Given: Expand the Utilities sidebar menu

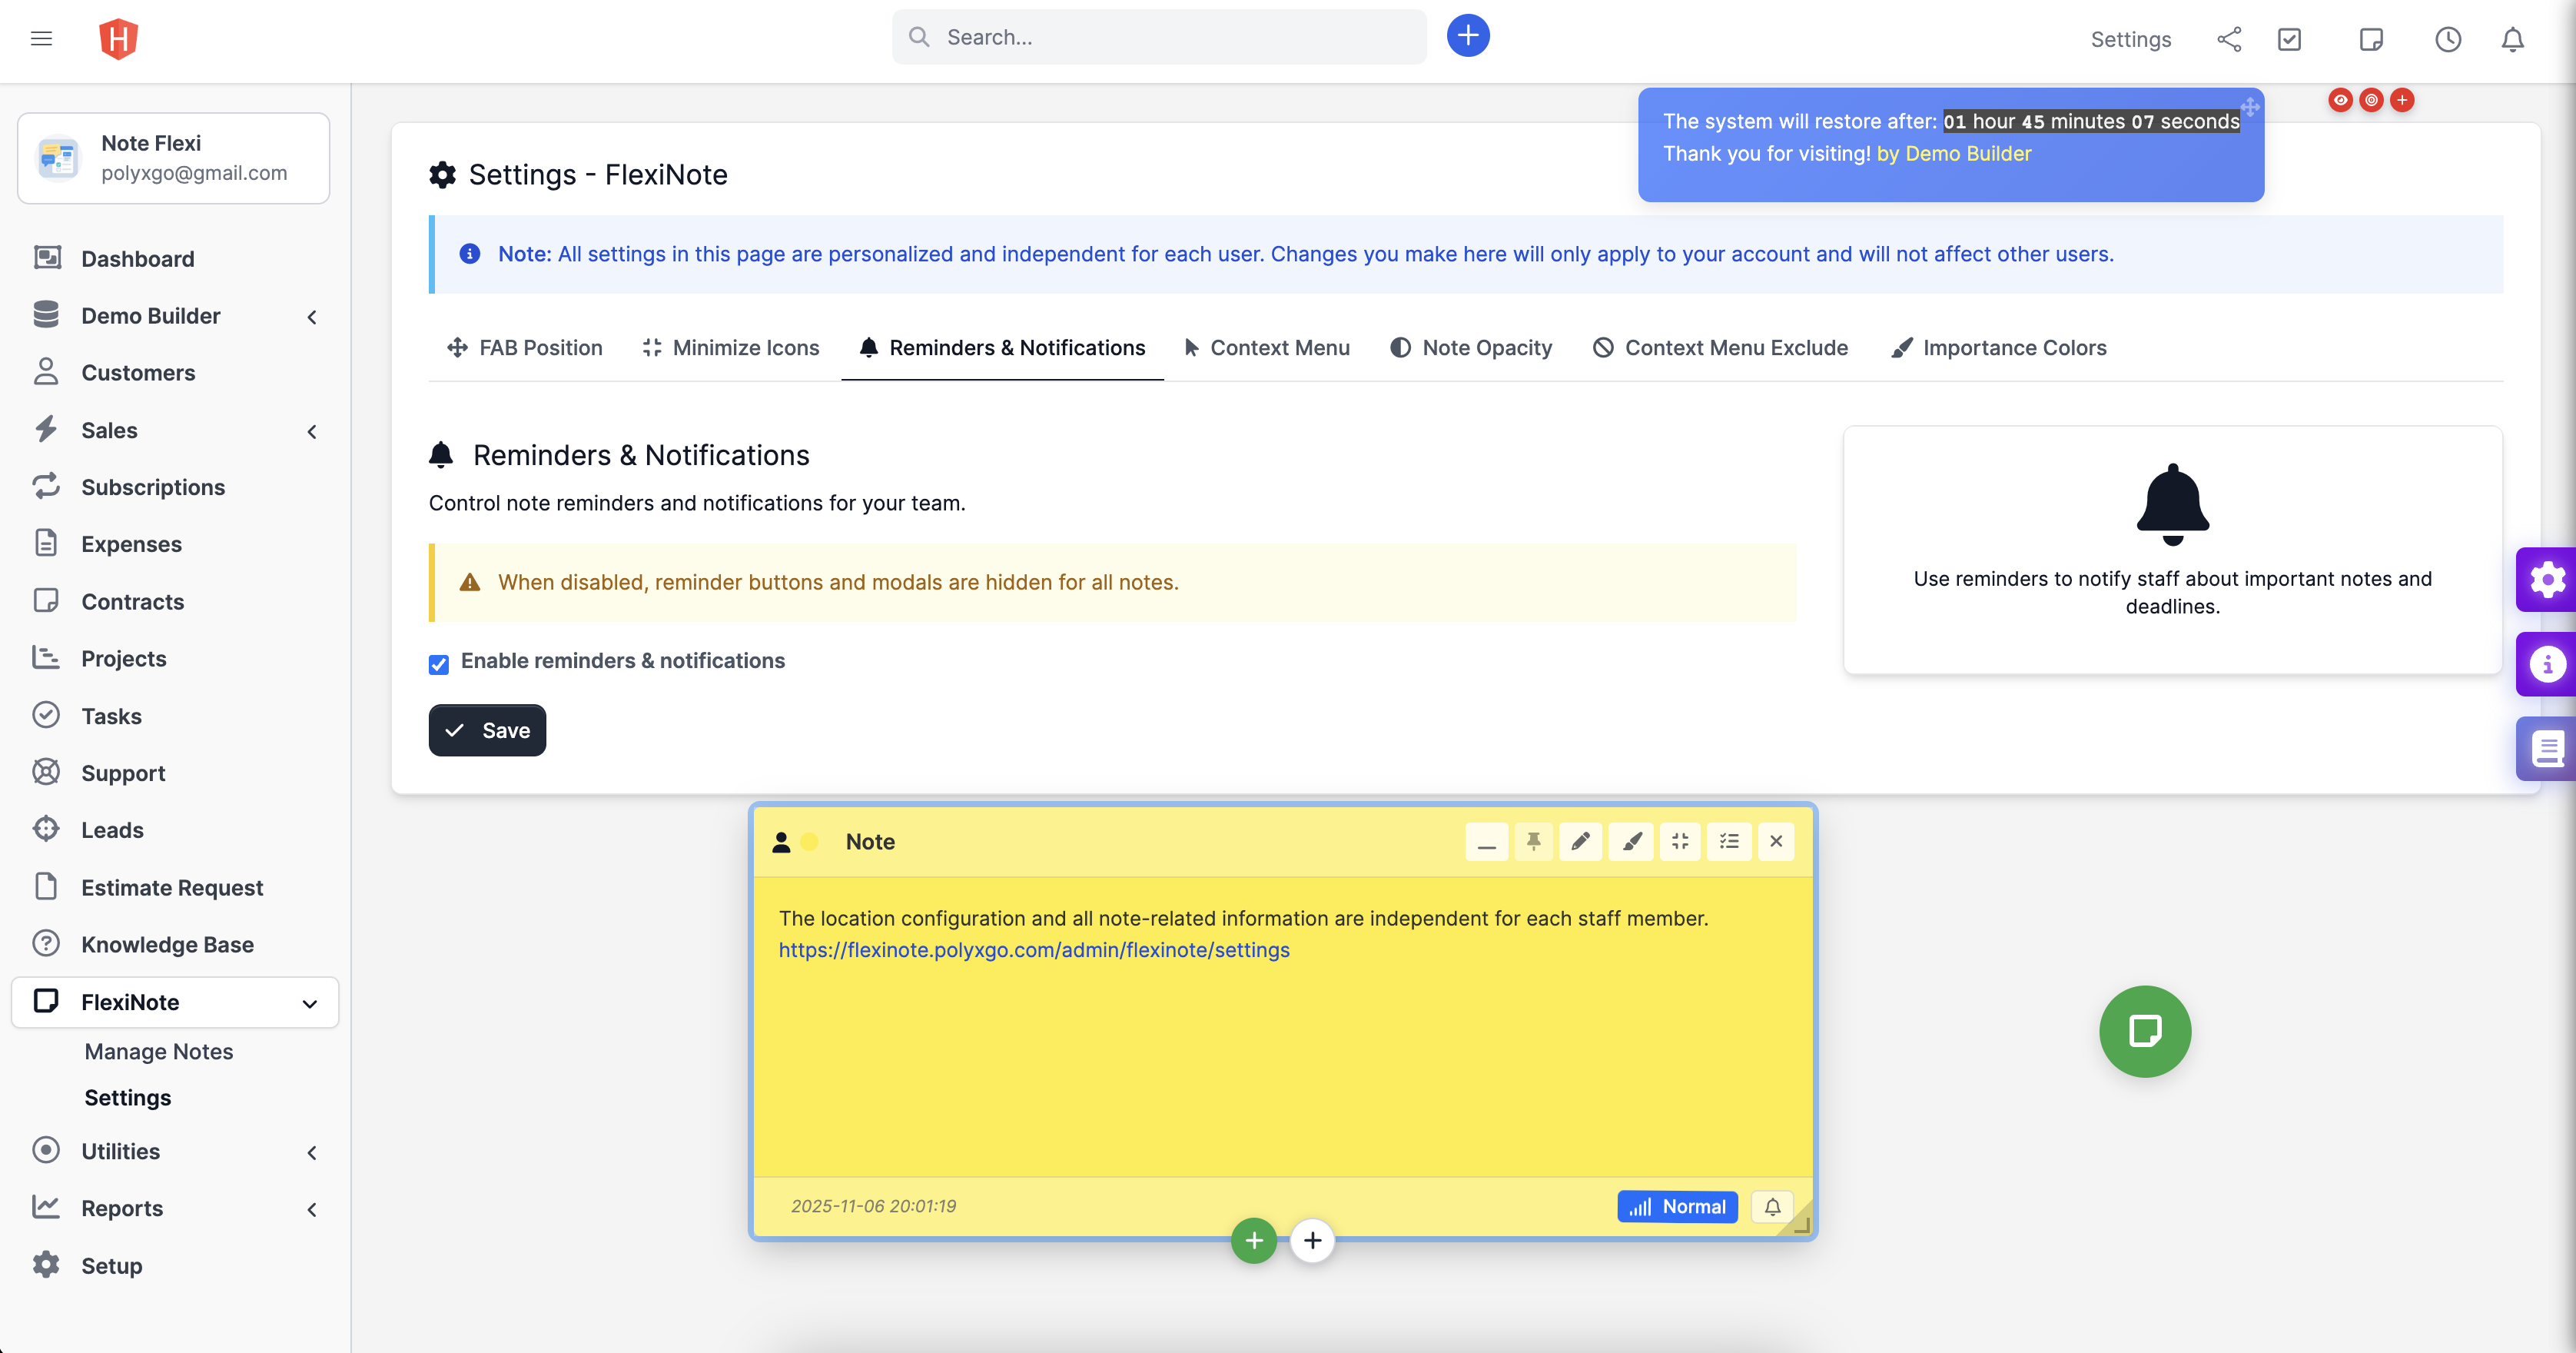Looking at the screenshot, I should (175, 1152).
